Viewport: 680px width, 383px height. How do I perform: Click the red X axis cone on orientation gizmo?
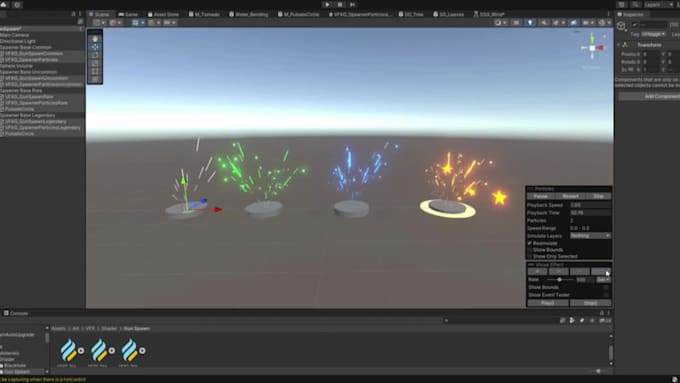600,48
